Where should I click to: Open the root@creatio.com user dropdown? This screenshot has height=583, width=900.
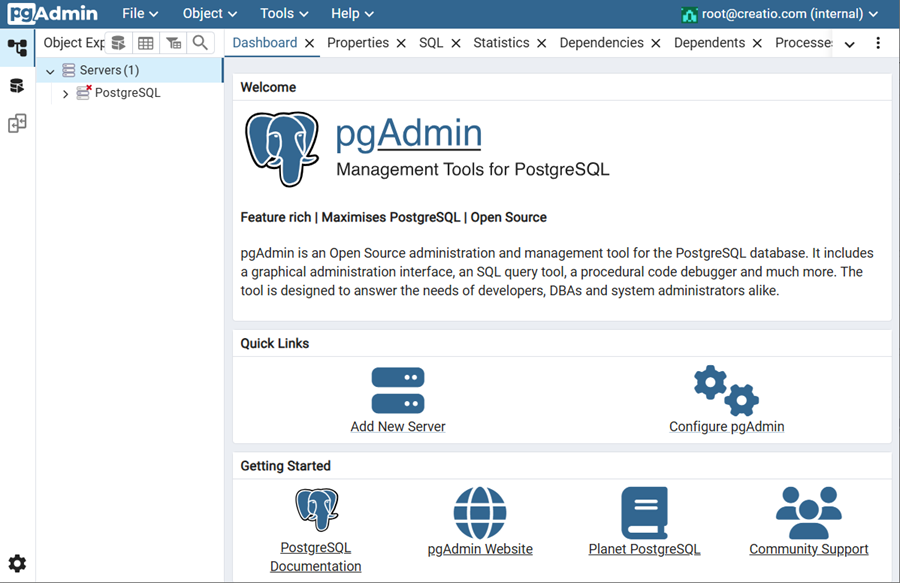[x=779, y=14]
